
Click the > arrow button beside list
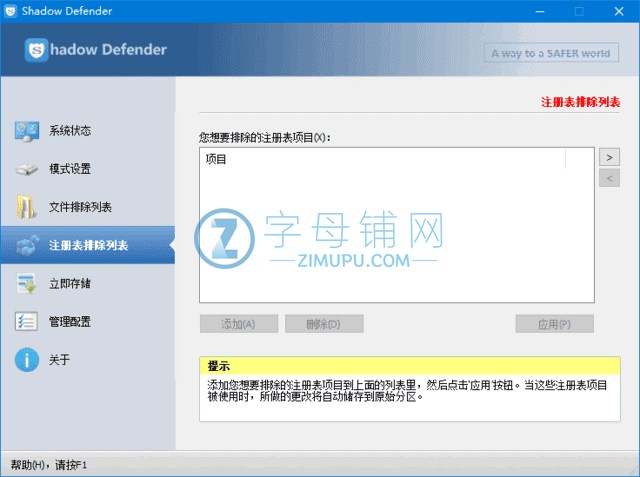click(609, 157)
